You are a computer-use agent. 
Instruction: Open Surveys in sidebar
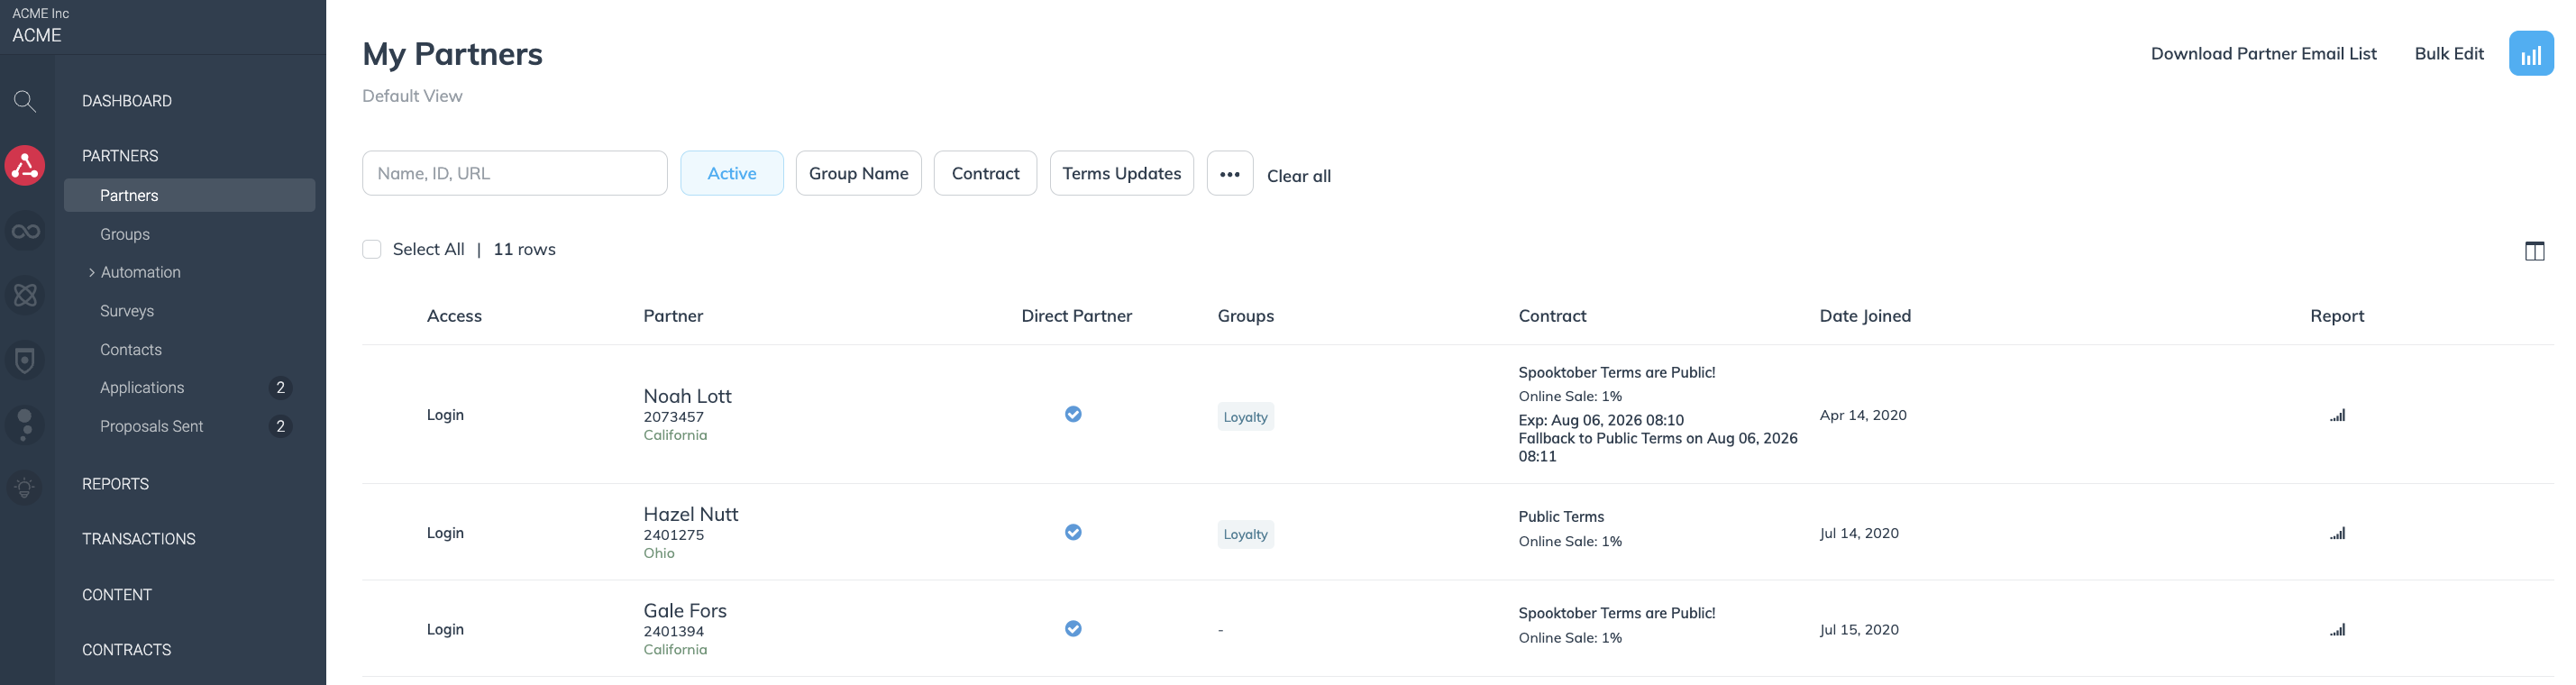tap(127, 311)
